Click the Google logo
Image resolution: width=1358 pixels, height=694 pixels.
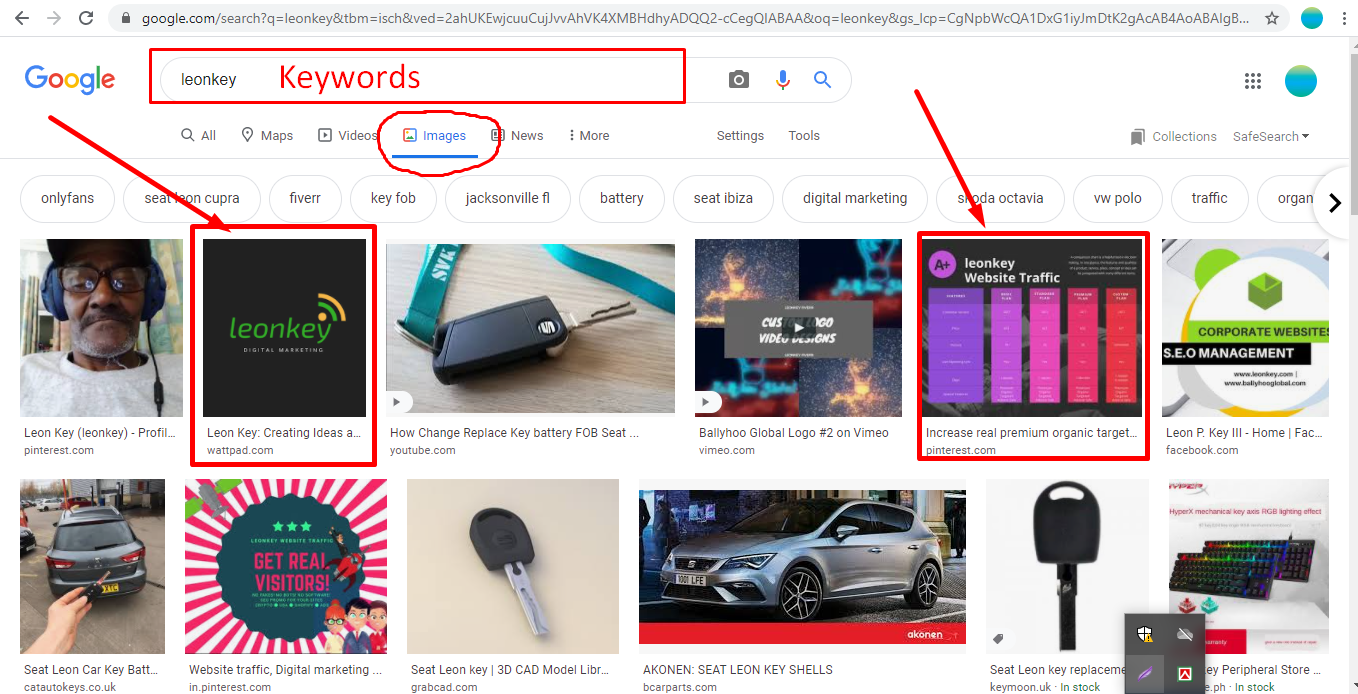point(70,80)
